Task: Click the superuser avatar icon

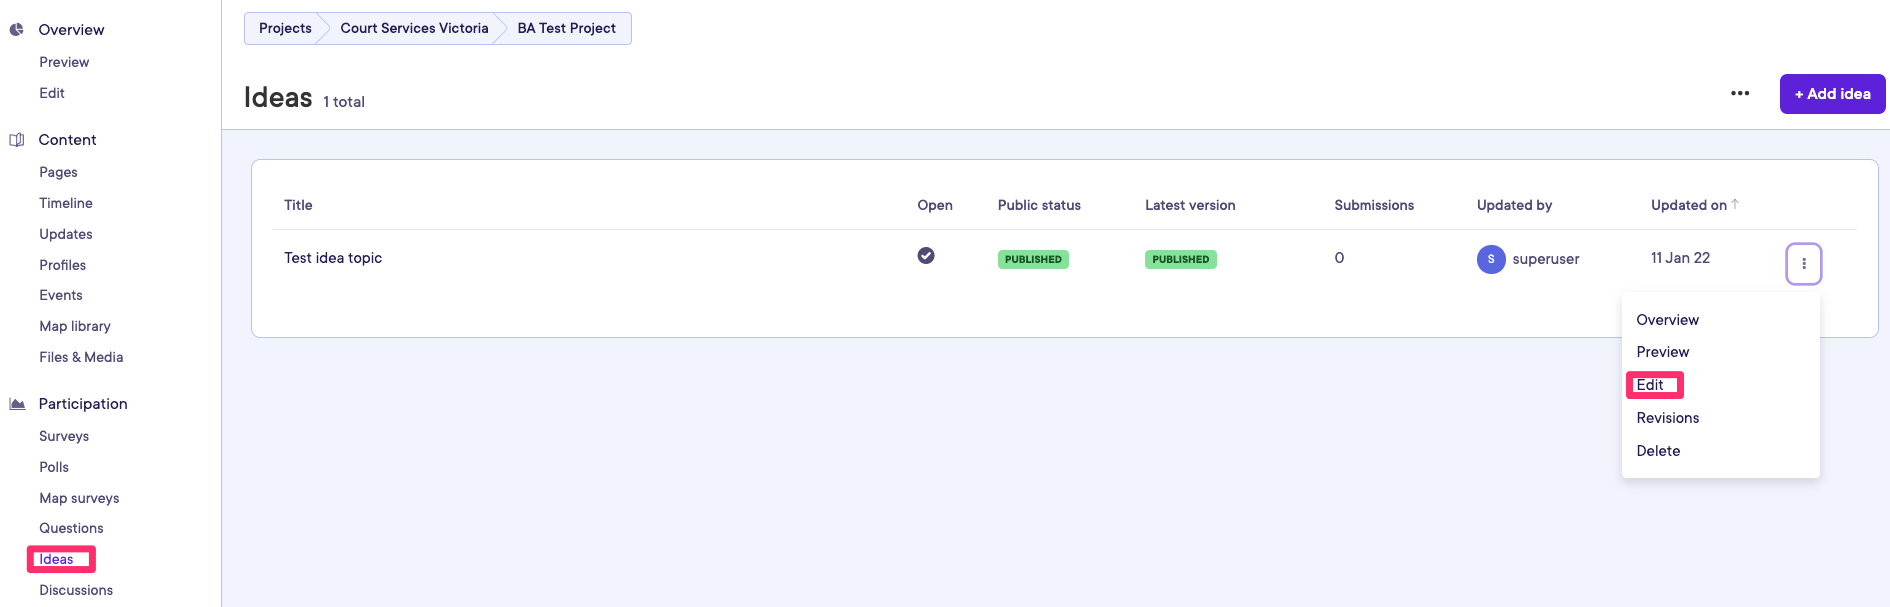Action: [1490, 259]
